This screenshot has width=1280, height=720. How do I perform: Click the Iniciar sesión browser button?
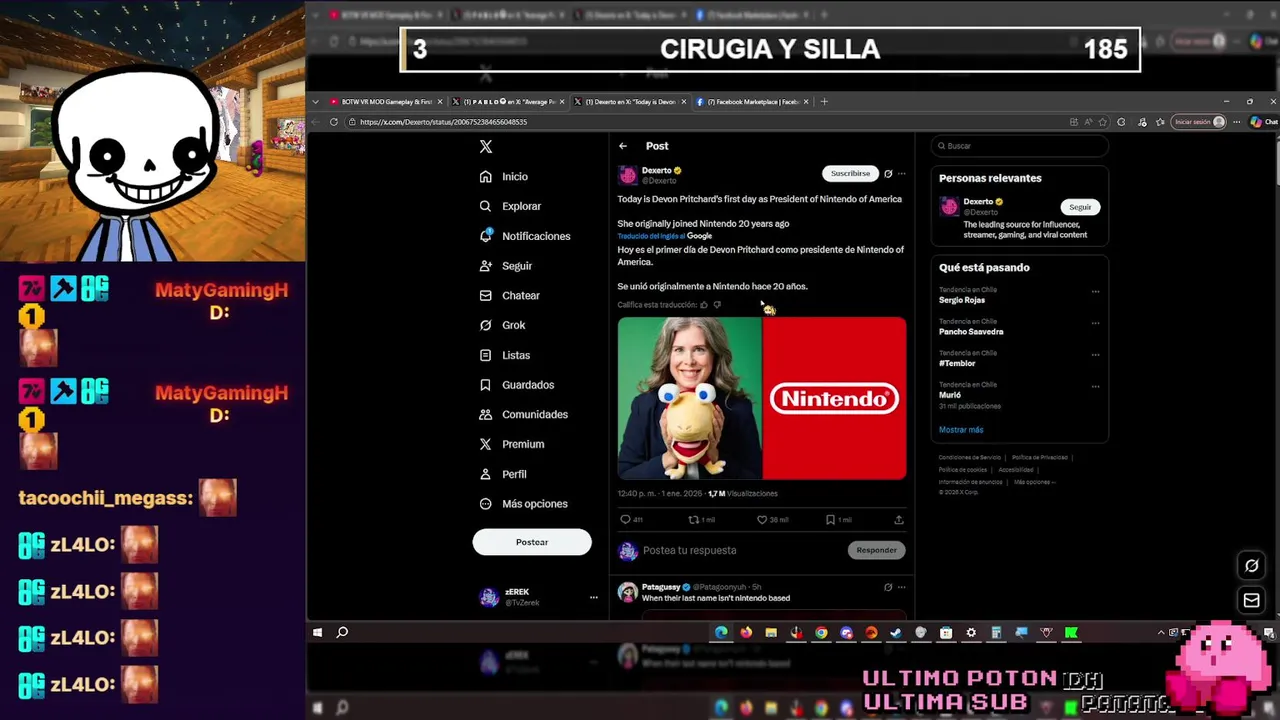click(x=1199, y=122)
